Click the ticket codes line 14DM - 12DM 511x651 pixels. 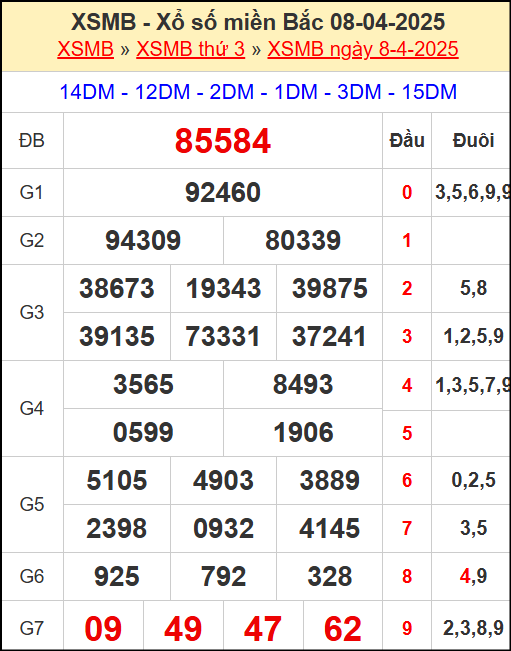[x=258, y=92]
